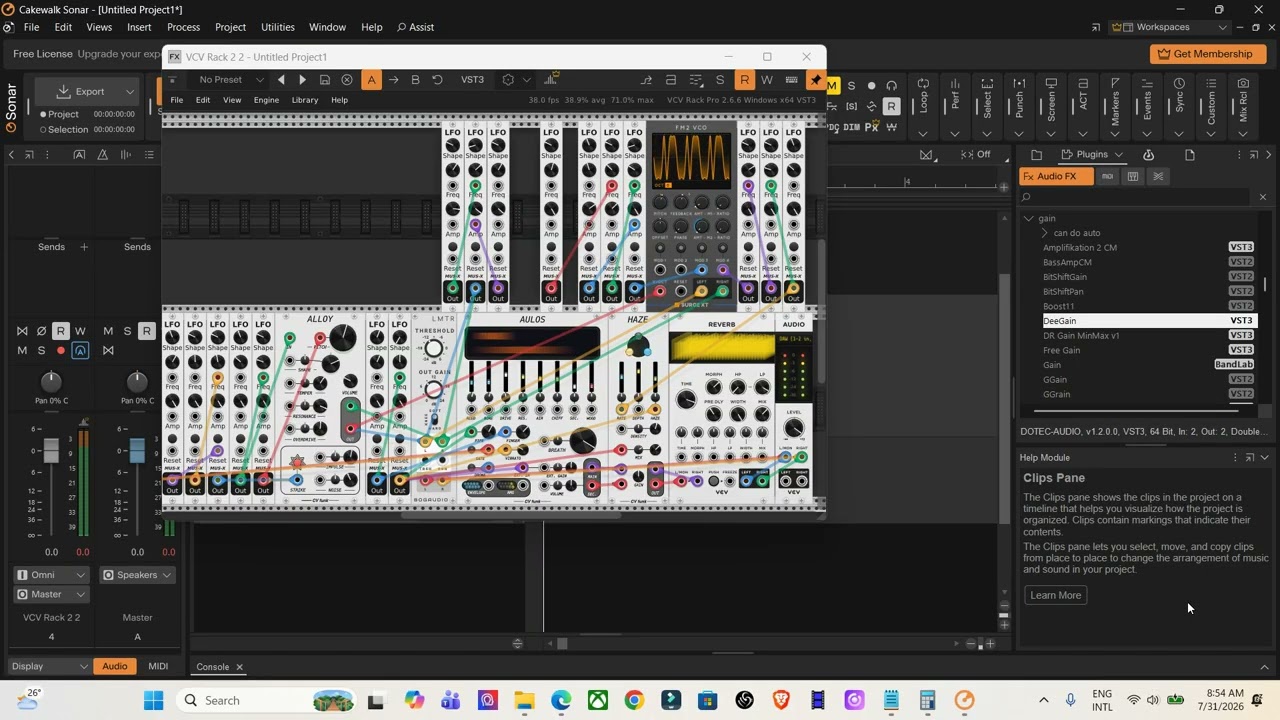Solo the VCV Rack 2 2 channel strip
The image size is (1280, 720).
tap(41, 350)
